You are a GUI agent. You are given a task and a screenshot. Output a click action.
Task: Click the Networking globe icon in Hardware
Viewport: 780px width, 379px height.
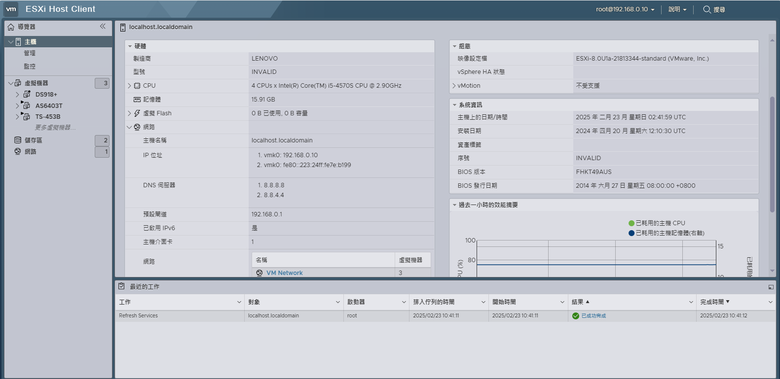pos(137,127)
